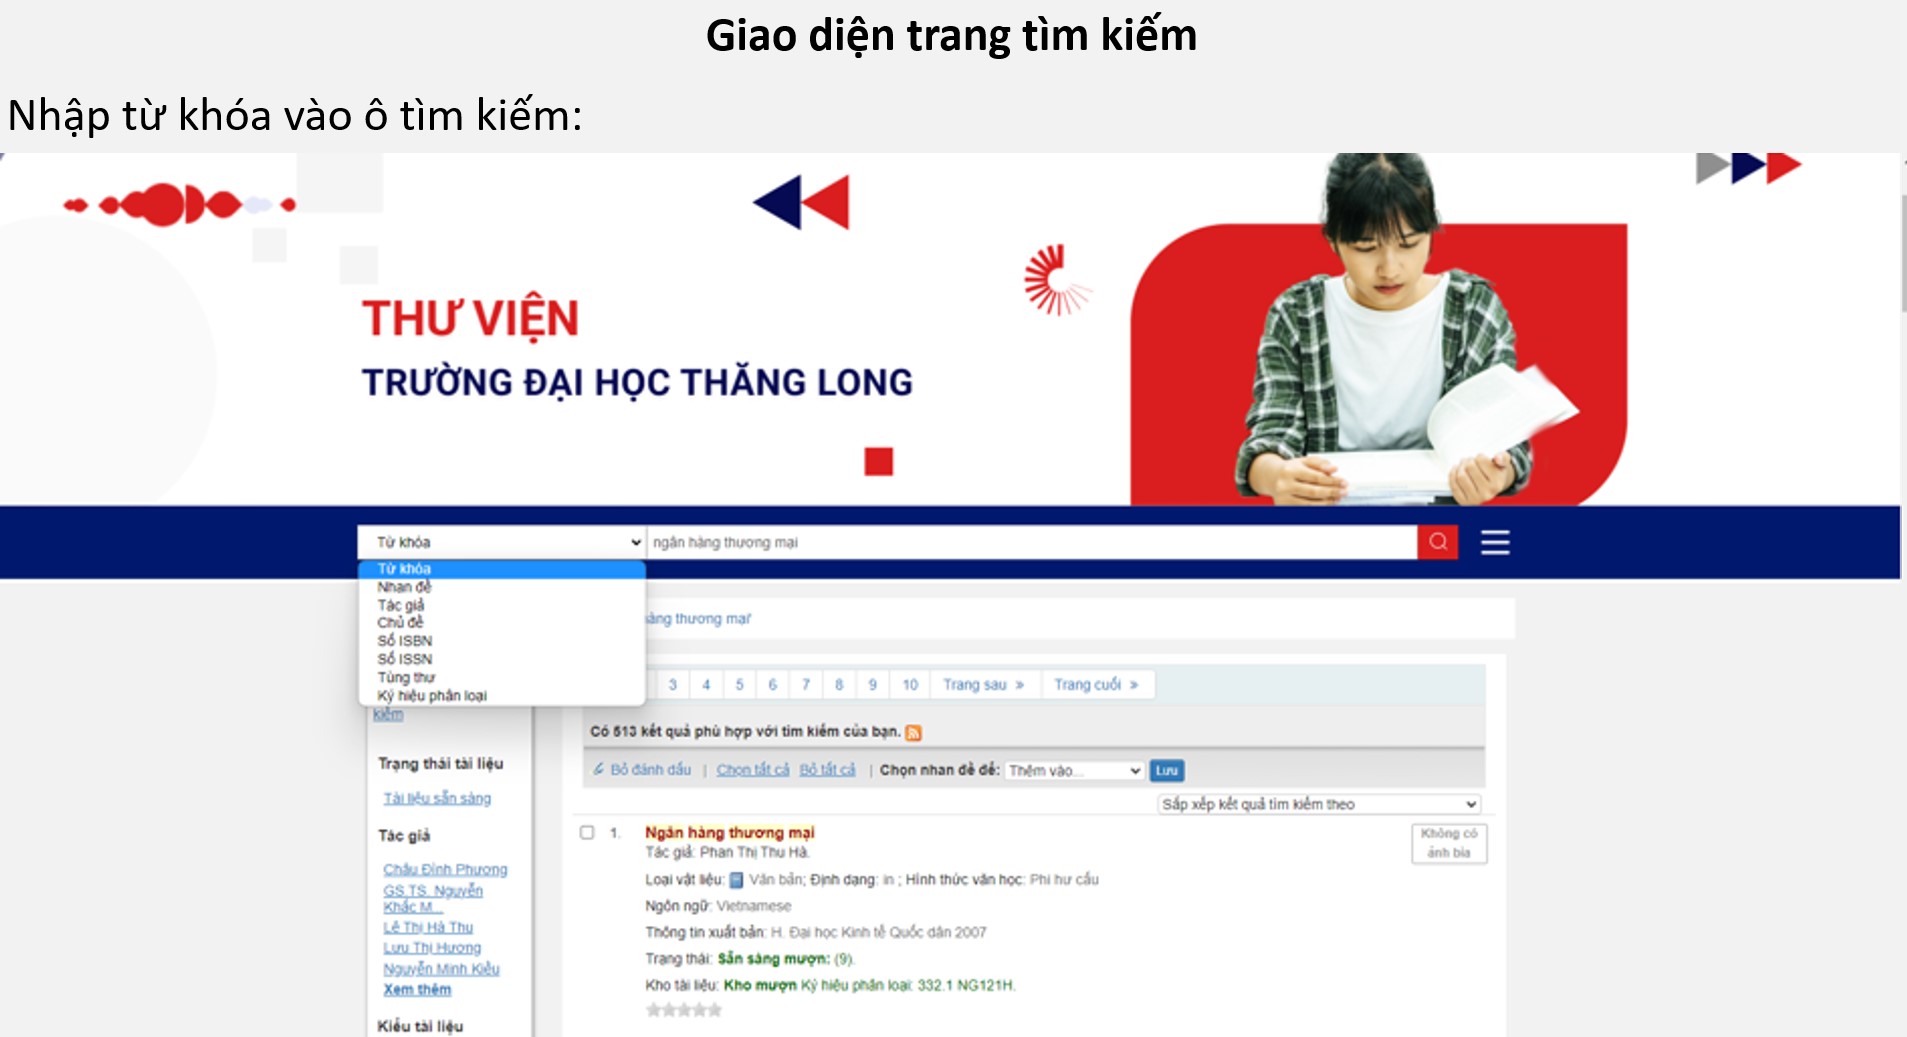Screen dimensions: 1907x1037
Task: Go to results page 5
Action: coord(740,685)
